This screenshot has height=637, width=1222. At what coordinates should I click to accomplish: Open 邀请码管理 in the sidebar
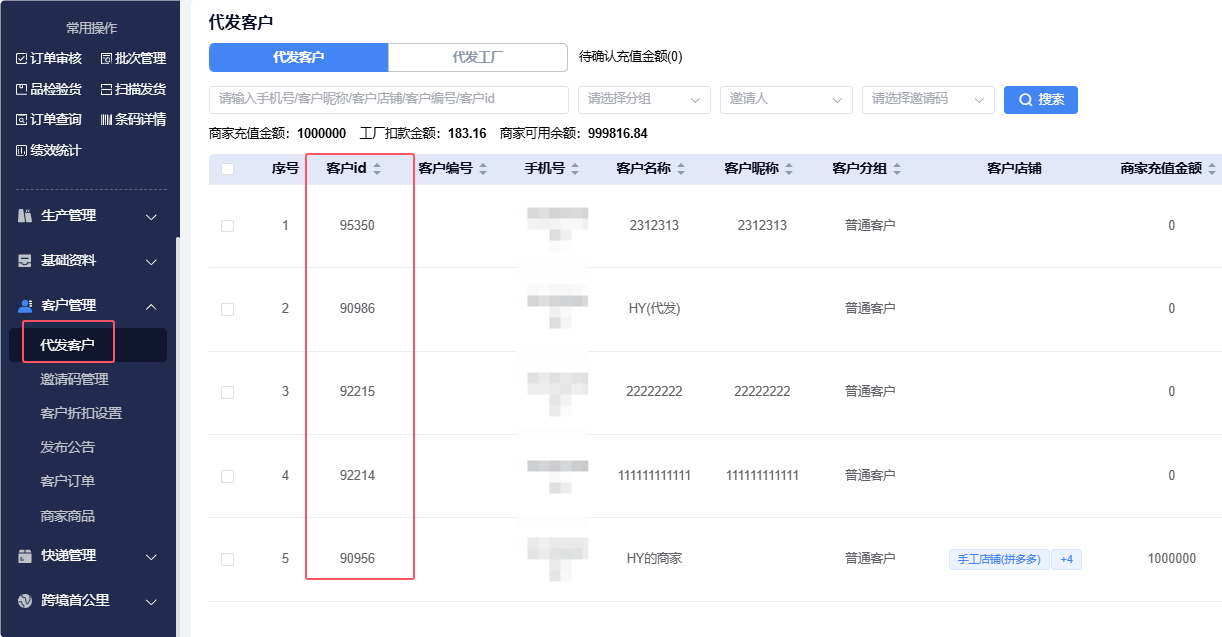tap(74, 379)
